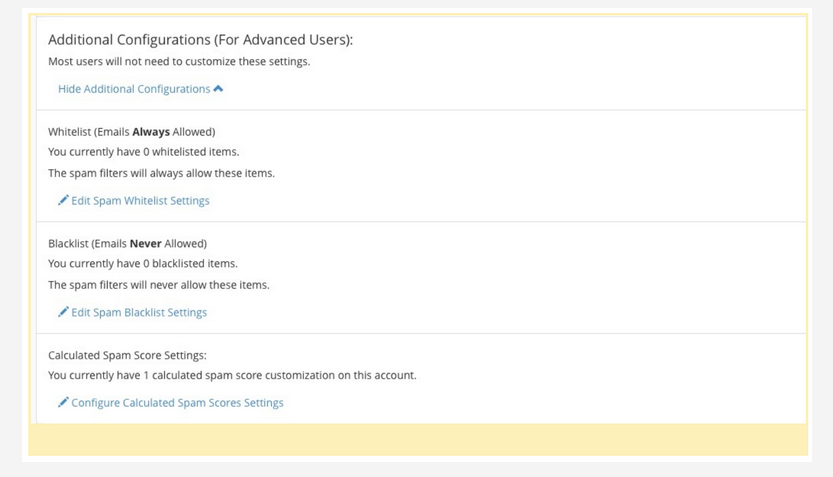833x477 pixels.
Task: Click the chevron-up icon after Hide Additional Configurations
Action: (x=218, y=89)
